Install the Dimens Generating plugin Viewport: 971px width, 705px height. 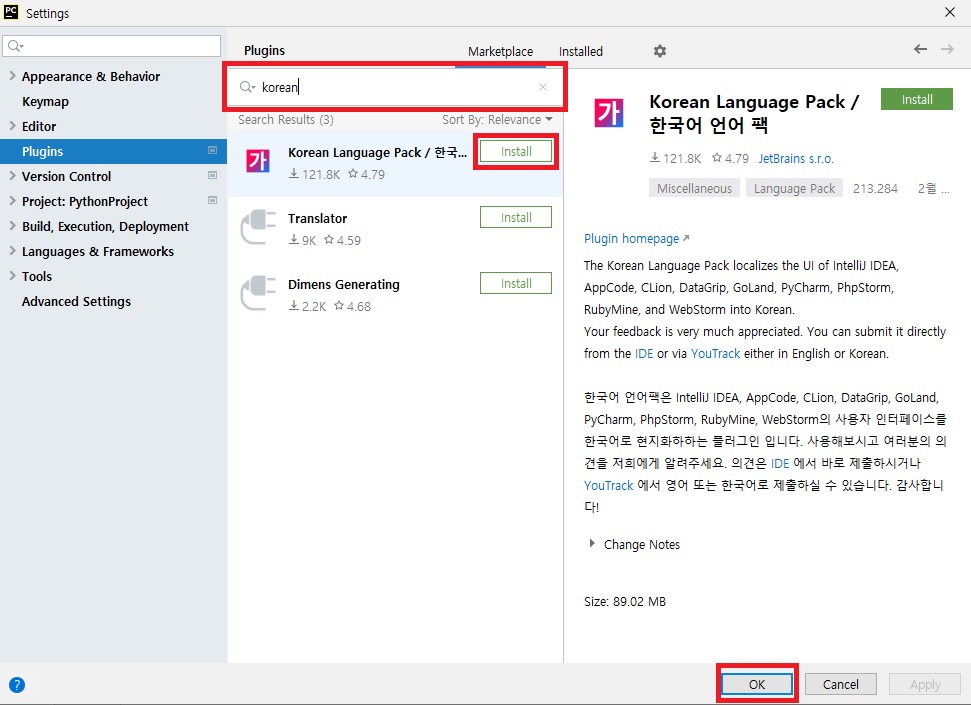pyautogui.click(x=516, y=283)
